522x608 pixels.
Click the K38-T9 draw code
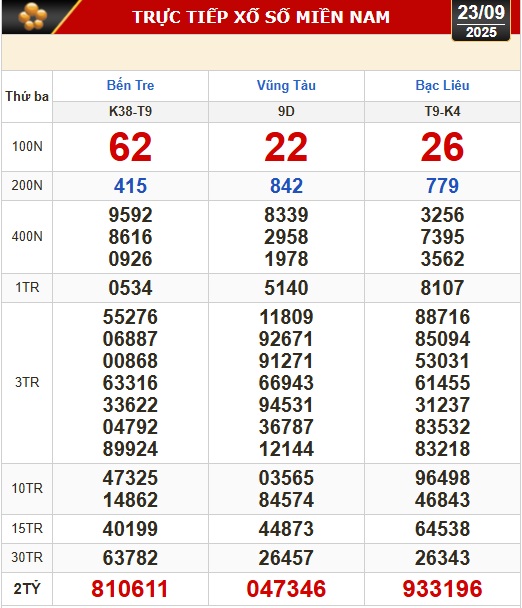click(130, 112)
